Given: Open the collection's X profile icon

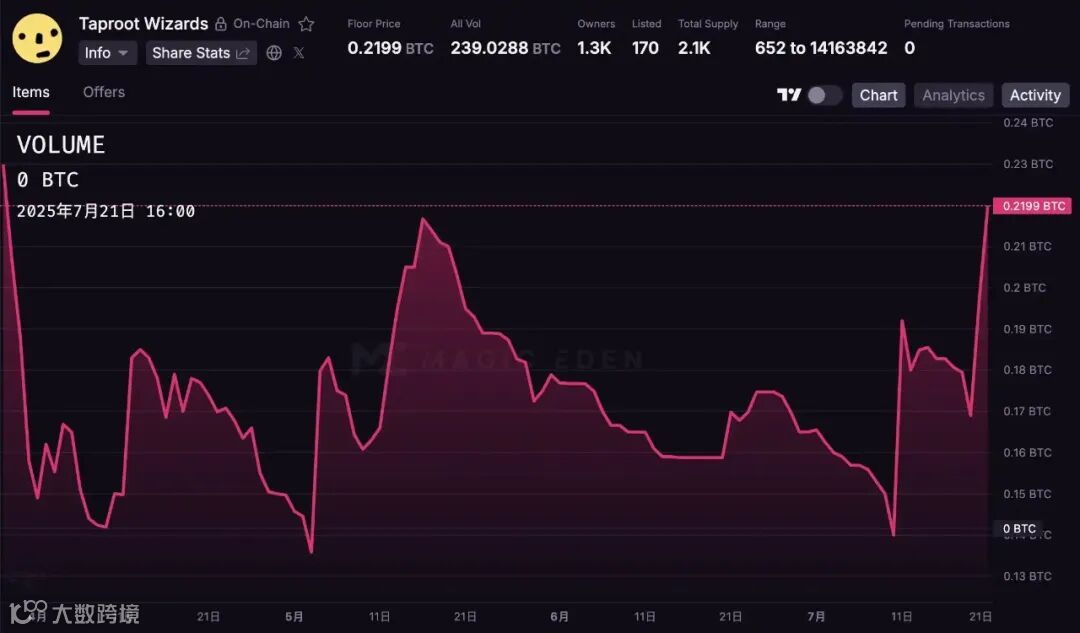Looking at the screenshot, I should tap(299, 52).
